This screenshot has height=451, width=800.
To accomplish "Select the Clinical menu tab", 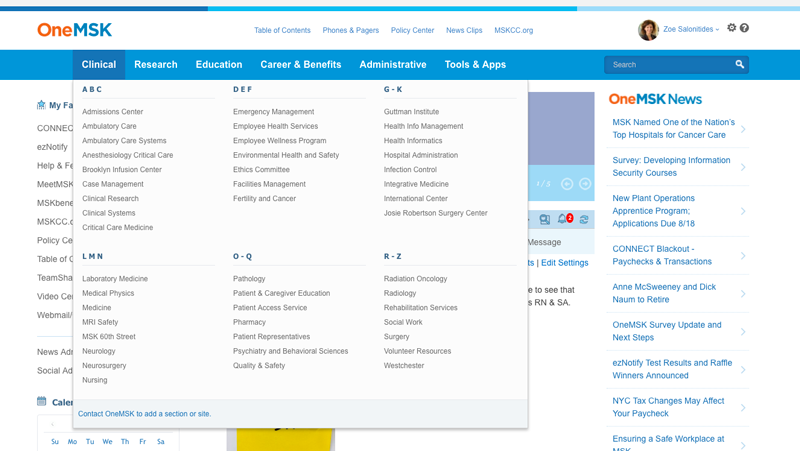I will 98,65.
